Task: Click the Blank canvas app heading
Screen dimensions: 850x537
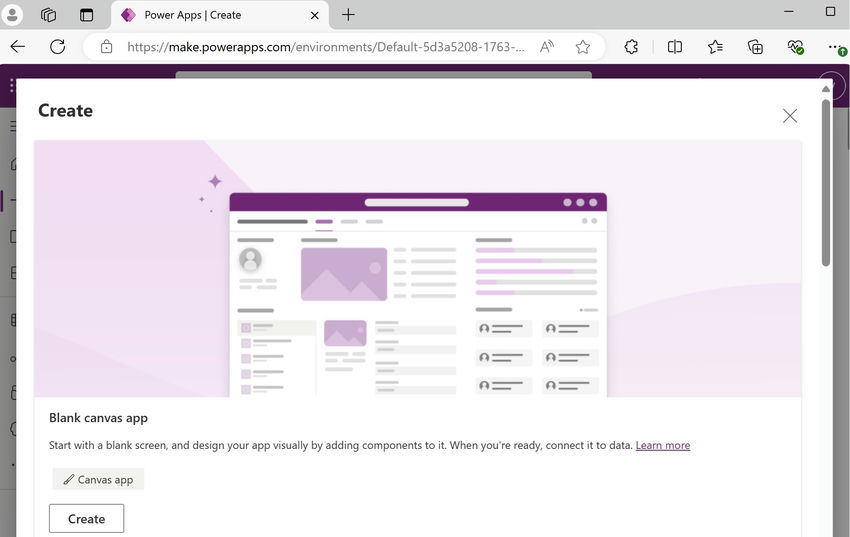Action: point(98,418)
